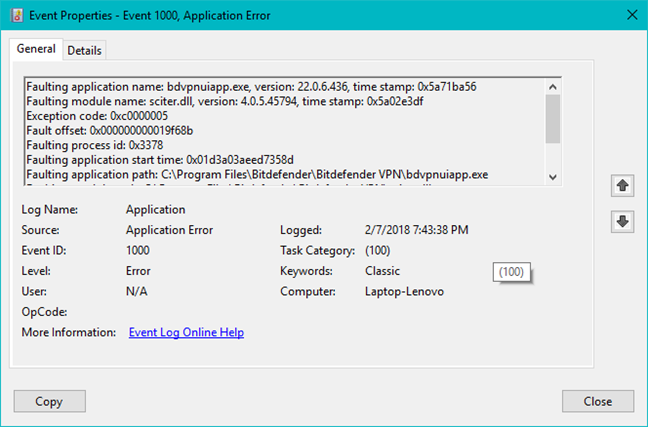Click the User value 'N/A'
Screen dimensions: 648x427
click(x=136, y=291)
